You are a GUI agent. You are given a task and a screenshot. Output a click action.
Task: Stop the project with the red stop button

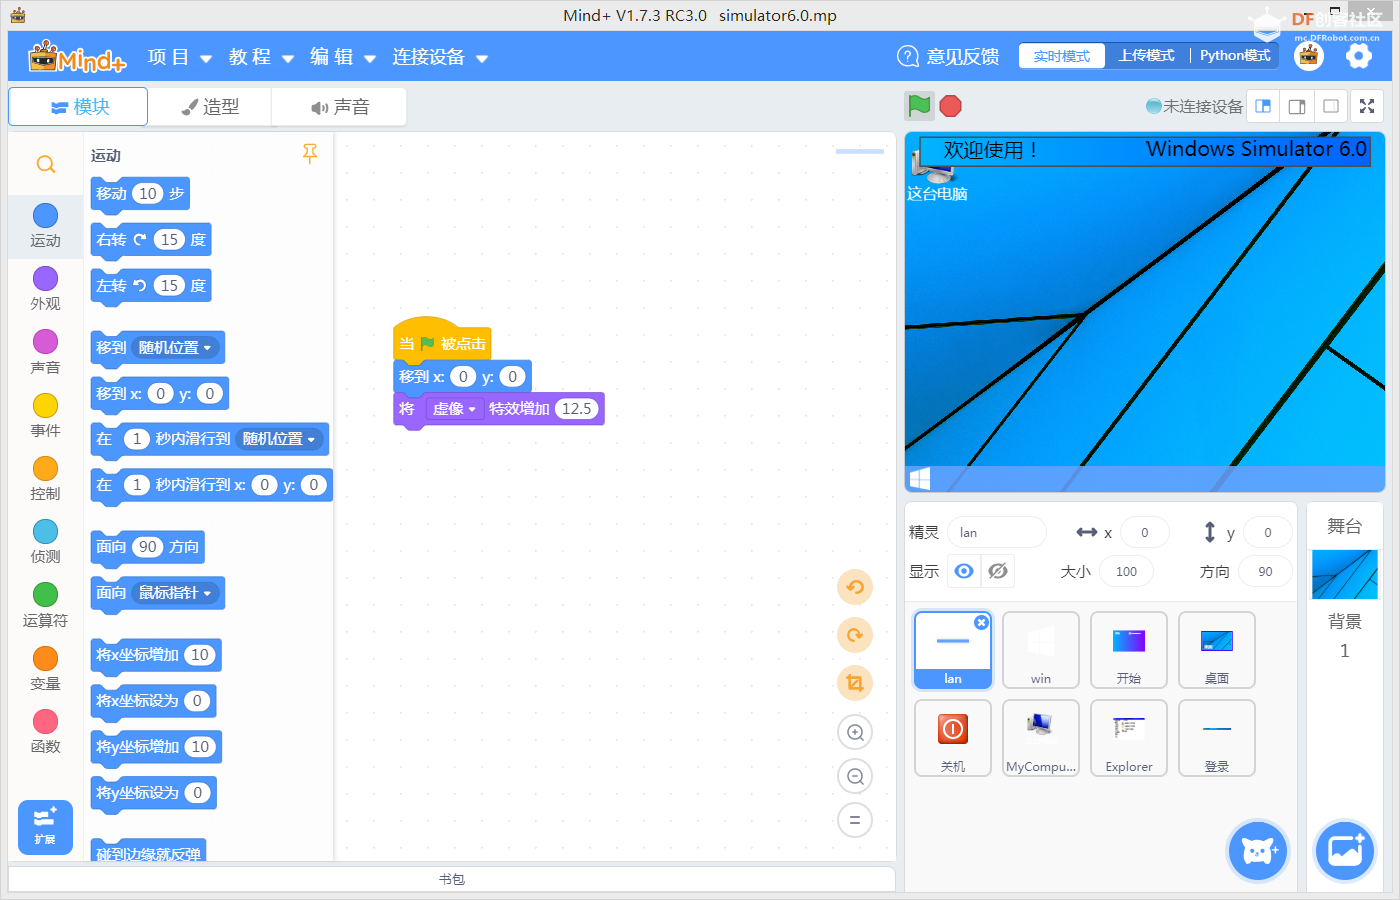(x=951, y=106)
